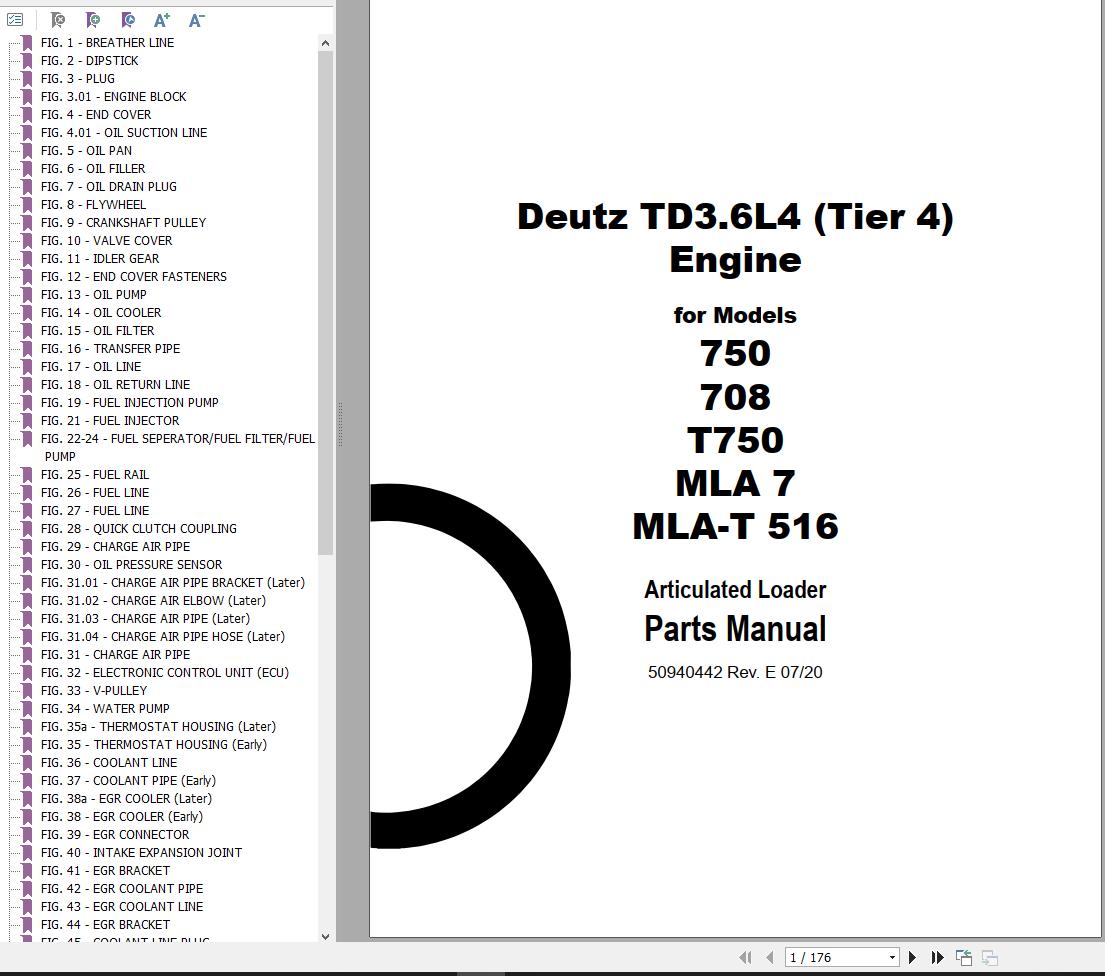The width and height of the screenshot is (1105, 976).
Task: Navigate to FIG. 40 - INTAKE EXPANSION JOINT
Action: pos(141,852)
